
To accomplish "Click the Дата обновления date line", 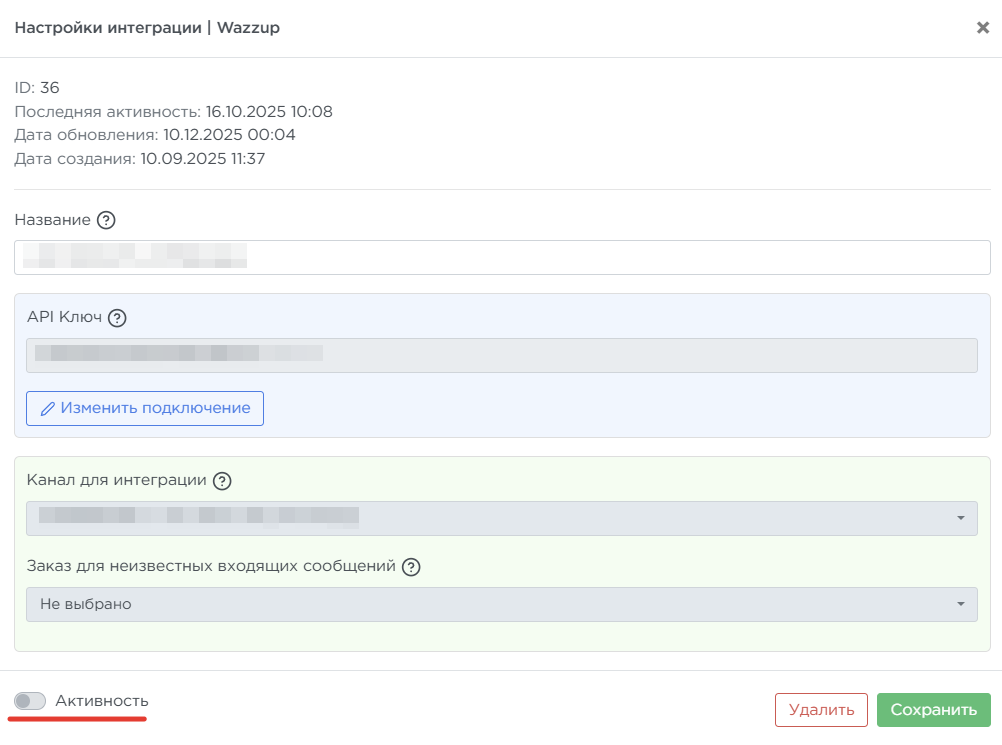I will pos(155,134).
